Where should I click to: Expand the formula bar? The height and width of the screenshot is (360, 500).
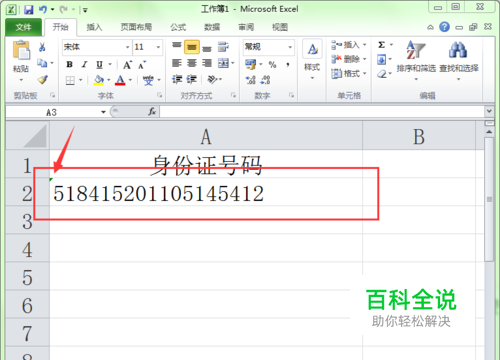click(489, 111)
